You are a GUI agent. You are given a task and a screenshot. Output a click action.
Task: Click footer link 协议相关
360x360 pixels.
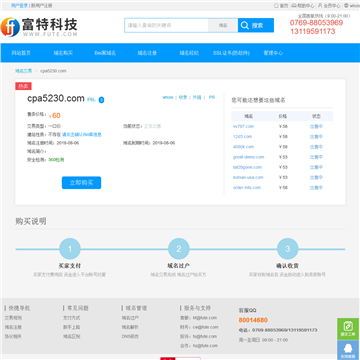coord(13,336)
